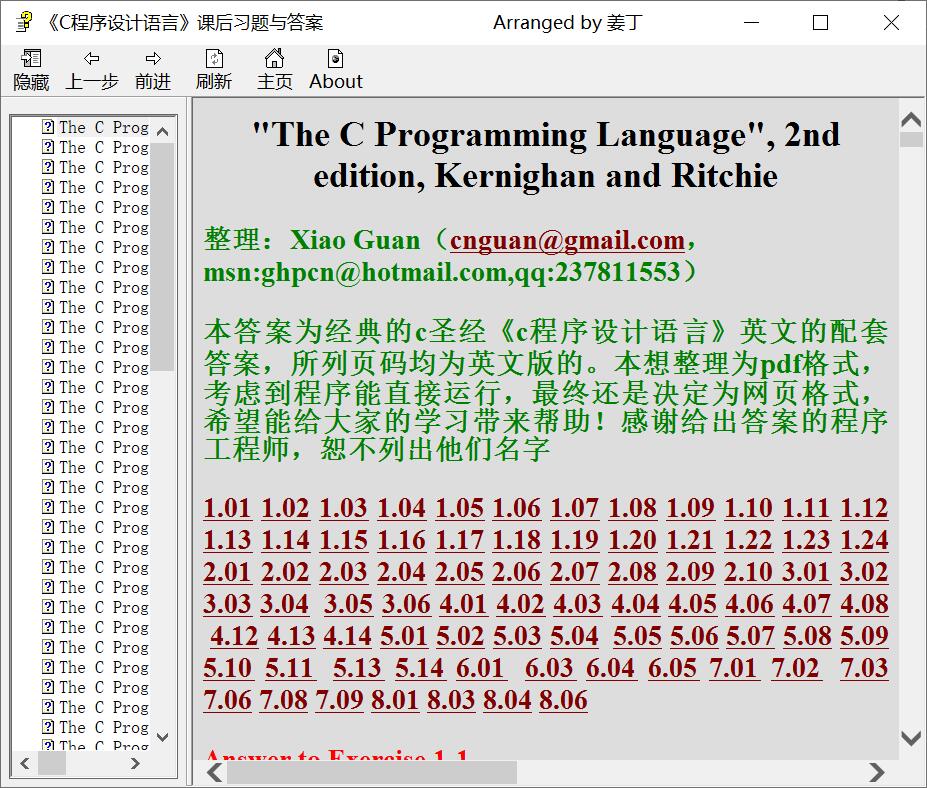
Task: Click the tree pane's vertical scrollbar thumb
Action: [x=163, y=257]
